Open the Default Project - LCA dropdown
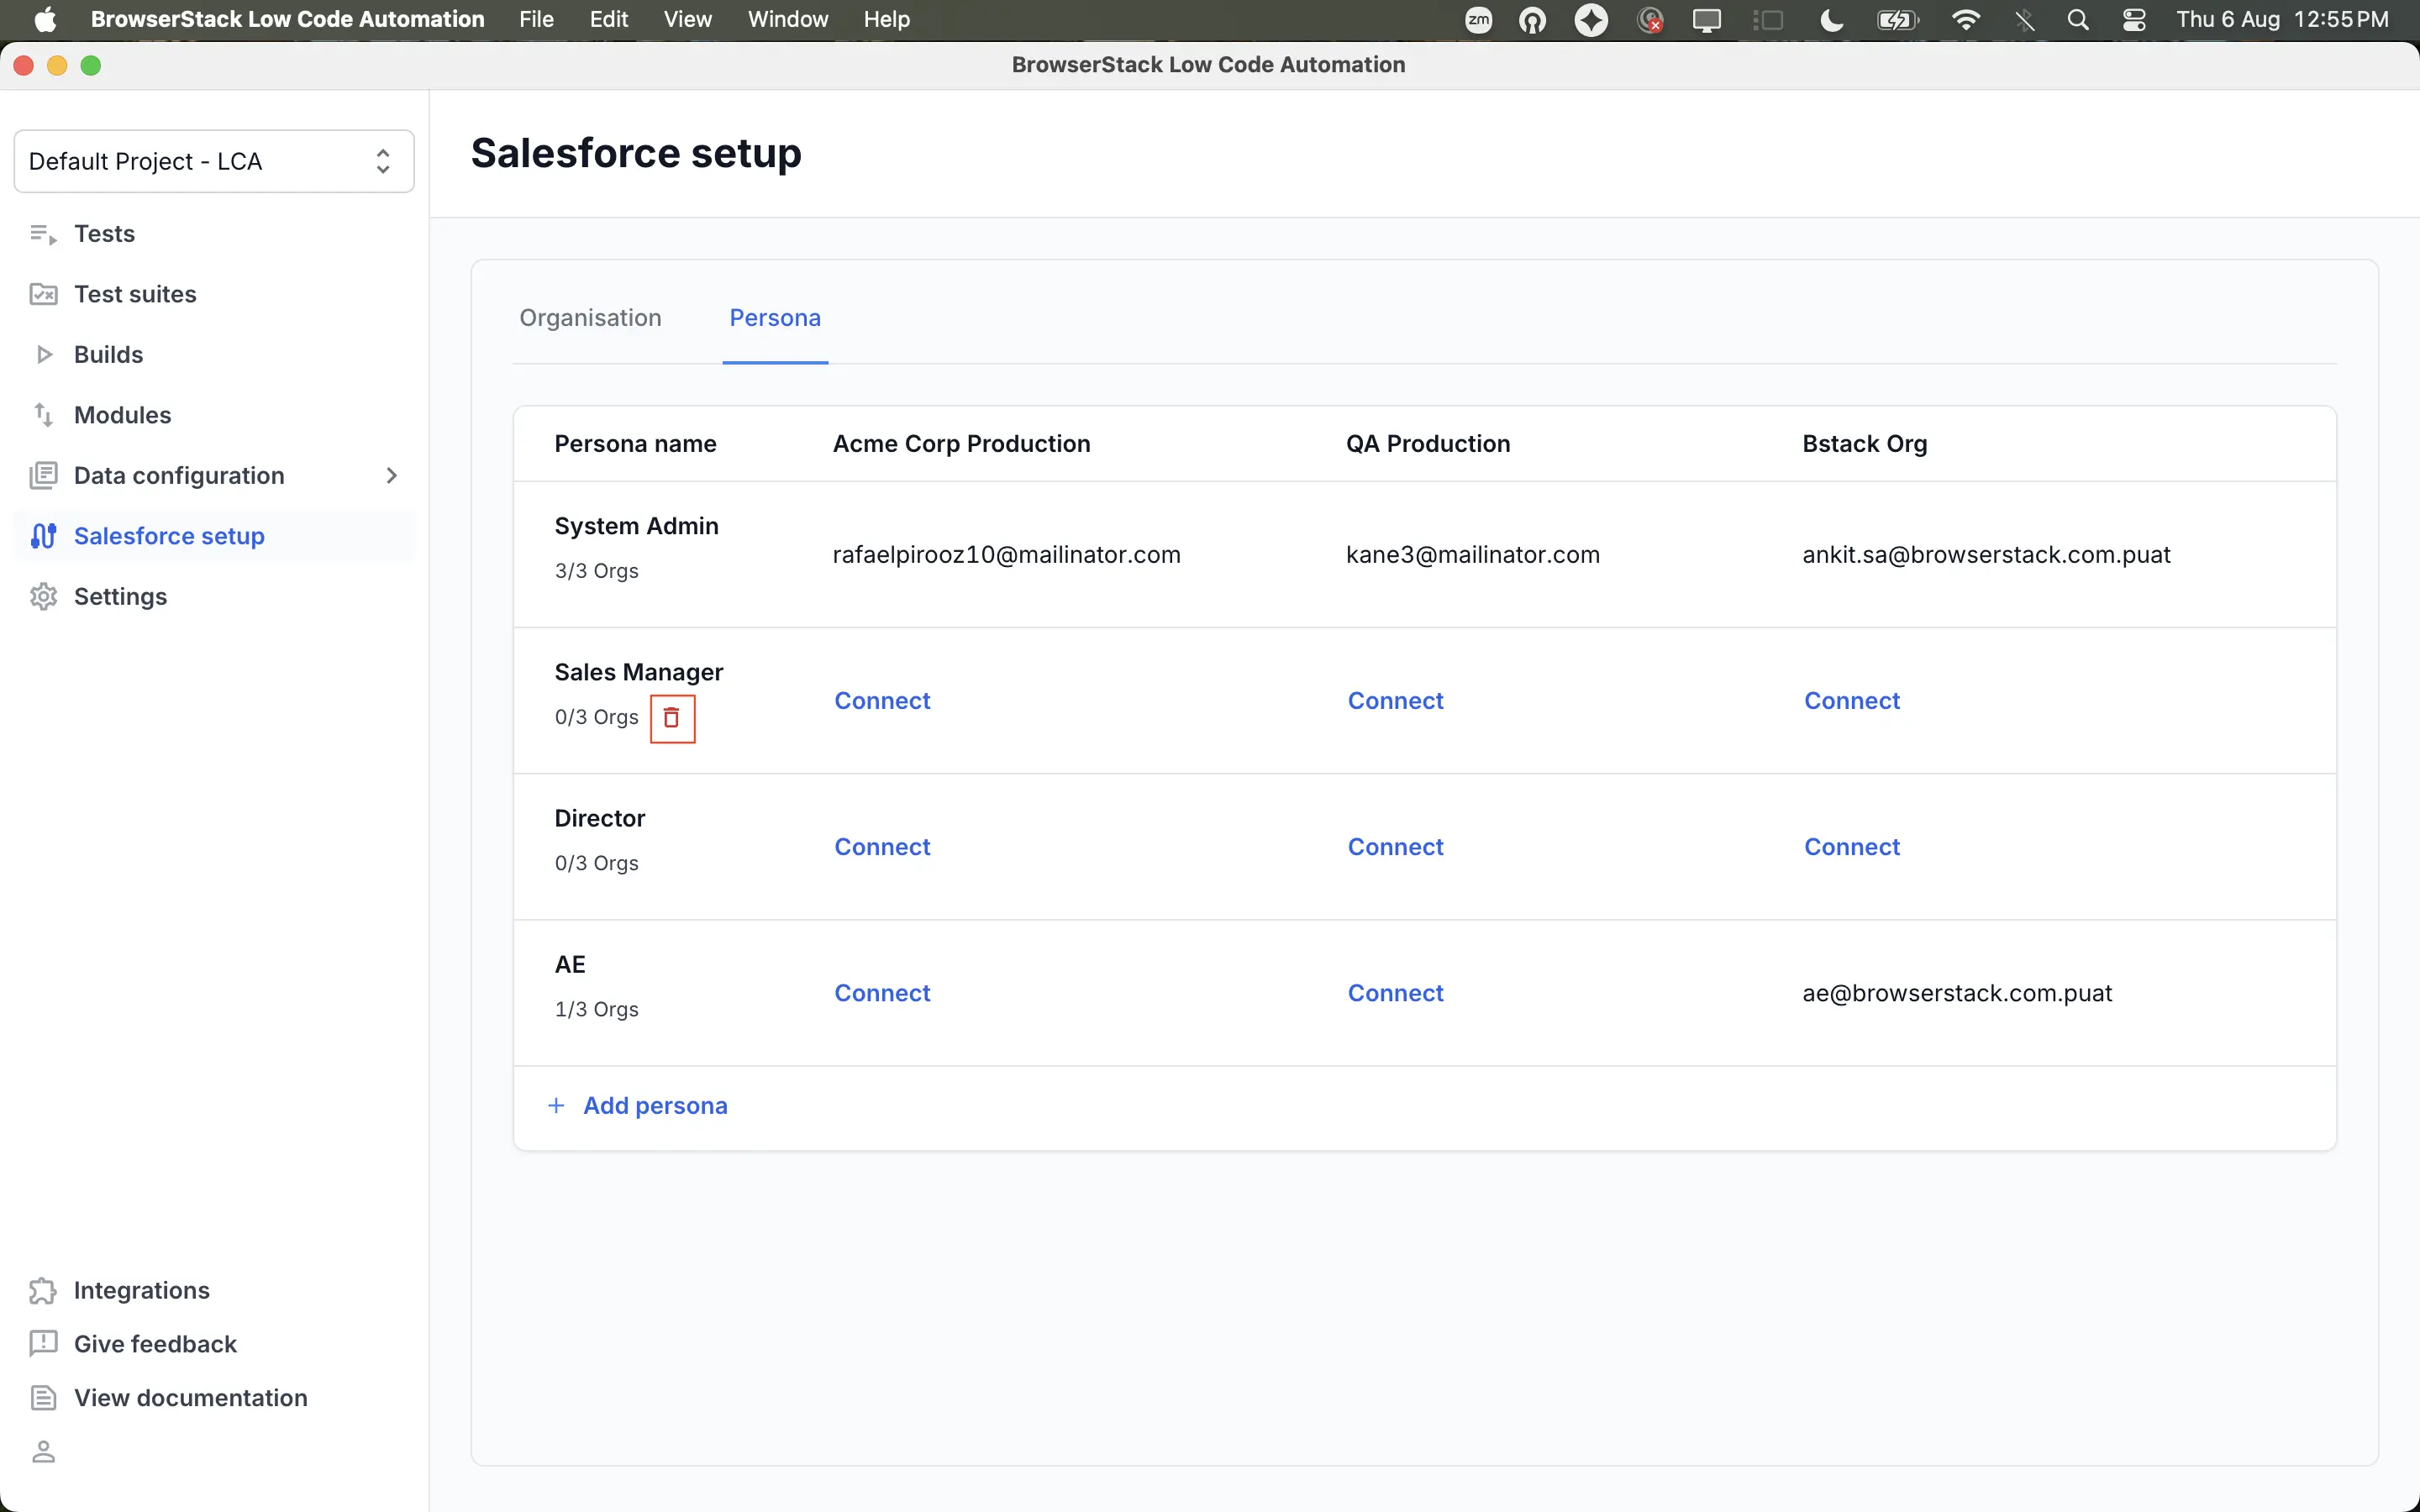This screenshot has height=1512, width=2420. click(214, 161)
